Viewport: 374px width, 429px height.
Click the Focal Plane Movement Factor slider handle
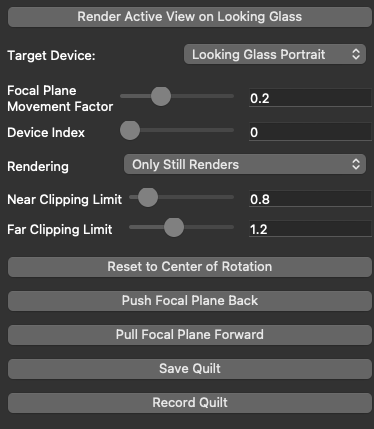coord(161,96)
